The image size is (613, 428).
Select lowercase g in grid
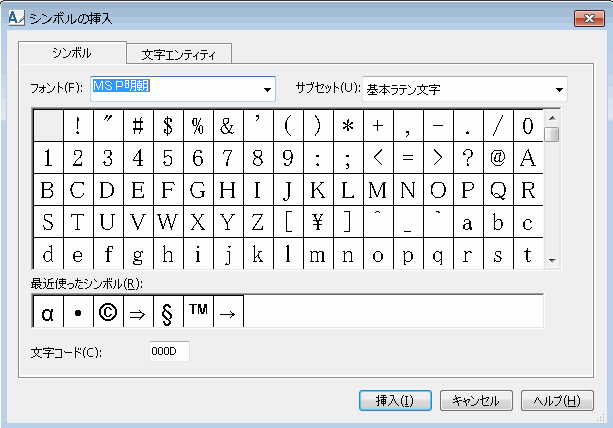point(138,253)
